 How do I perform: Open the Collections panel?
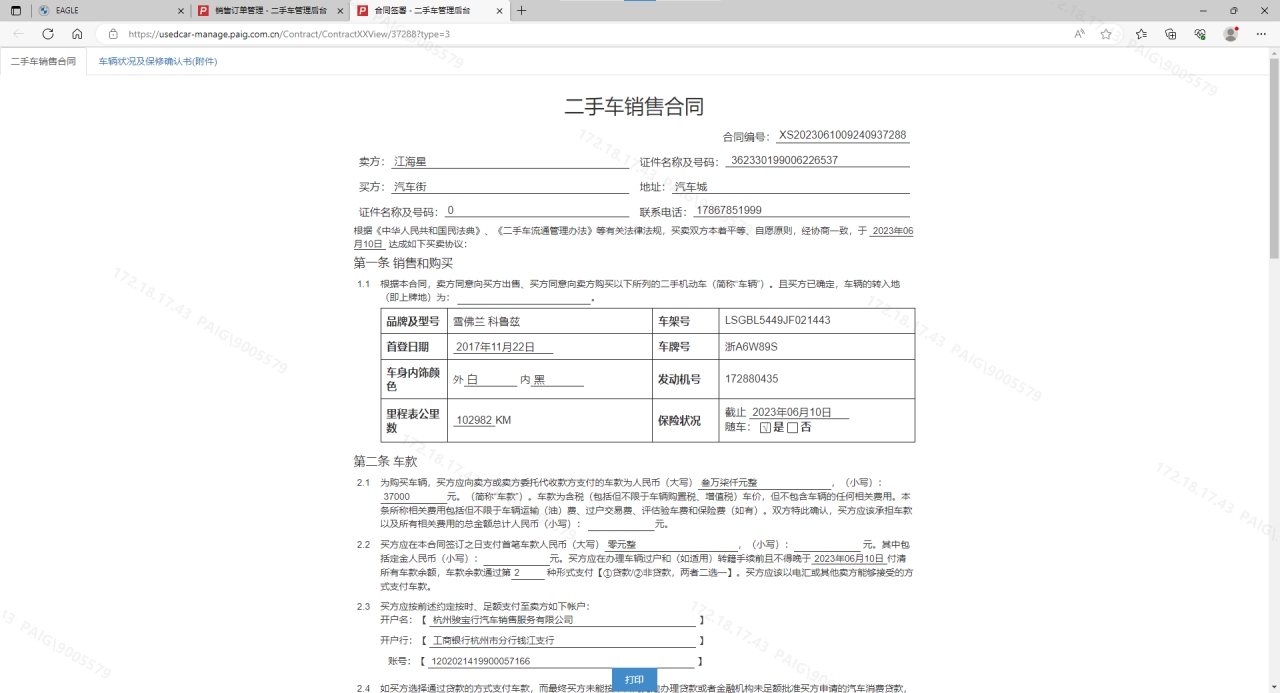(x=1171, y=33)
